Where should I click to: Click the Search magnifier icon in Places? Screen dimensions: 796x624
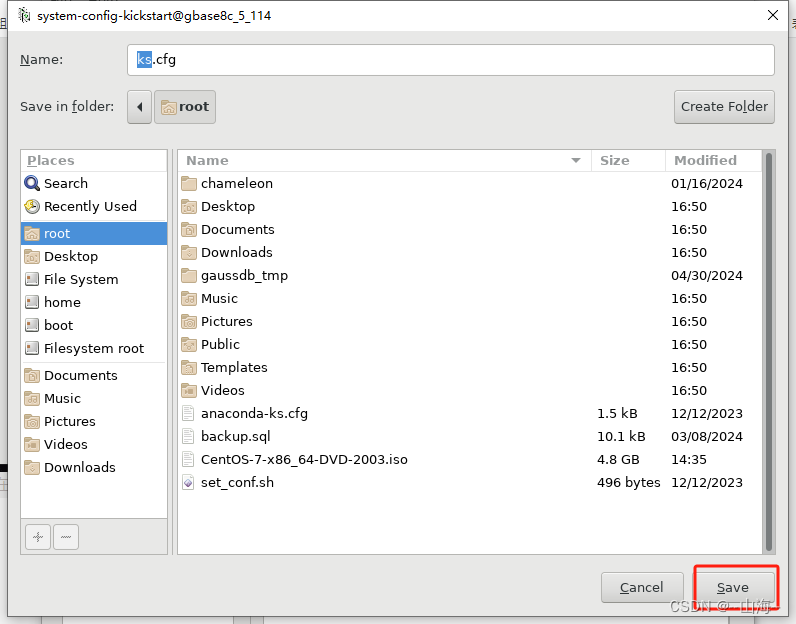pos(32,183)
